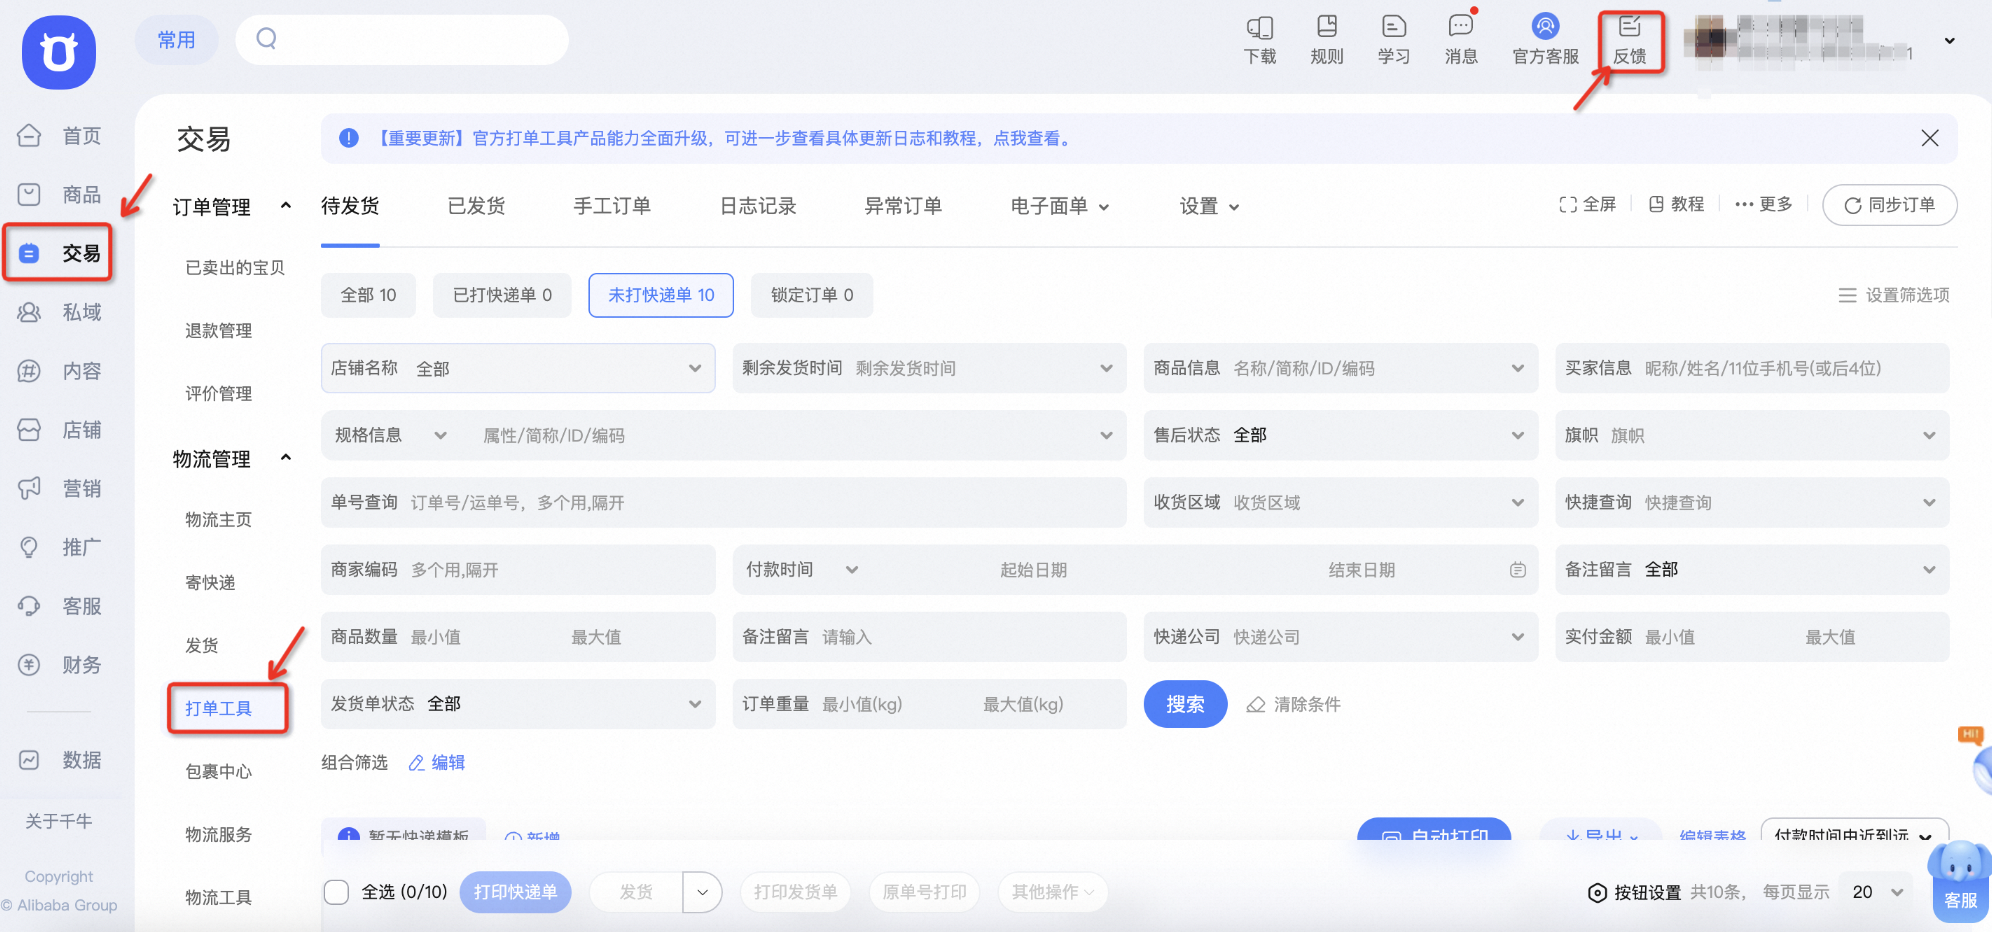Open 已卖出的宝贝 in side menu
1992x932 pixels.
pyautogui.click(x=235, y=268)
